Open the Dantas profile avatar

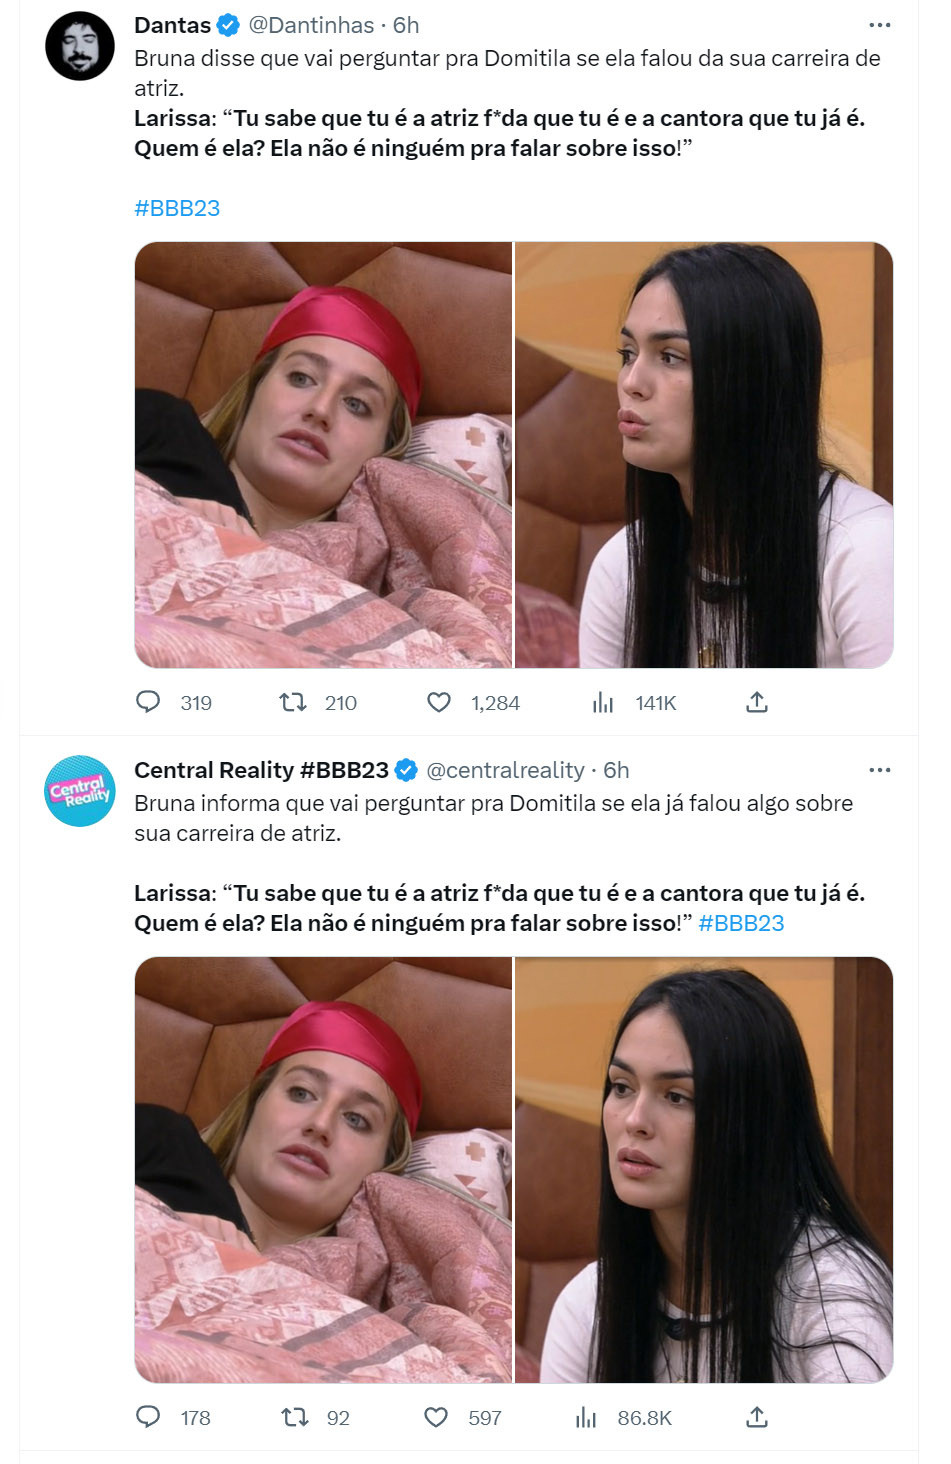coord(80,46)
